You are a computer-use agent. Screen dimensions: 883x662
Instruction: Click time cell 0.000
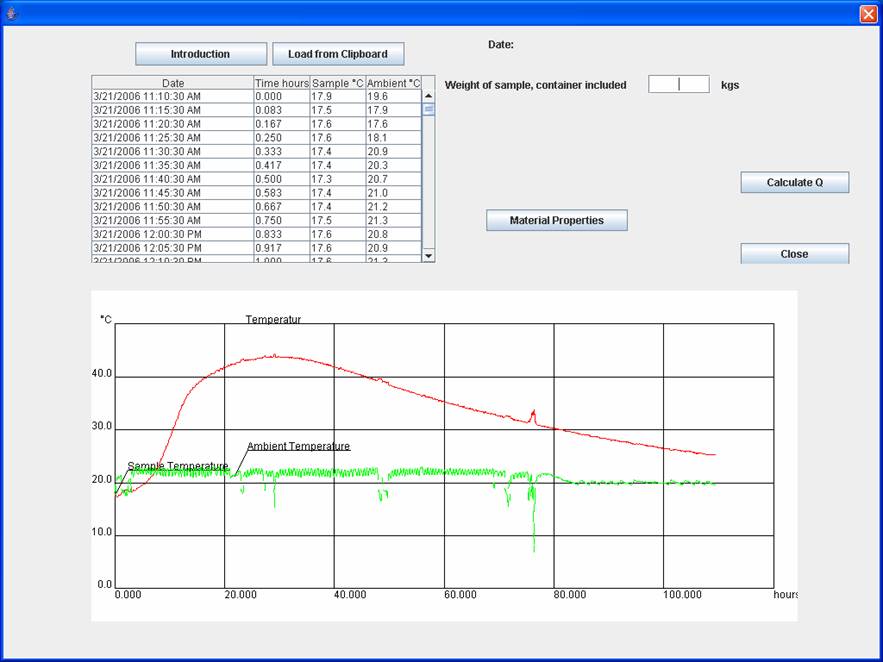[282, 96]
